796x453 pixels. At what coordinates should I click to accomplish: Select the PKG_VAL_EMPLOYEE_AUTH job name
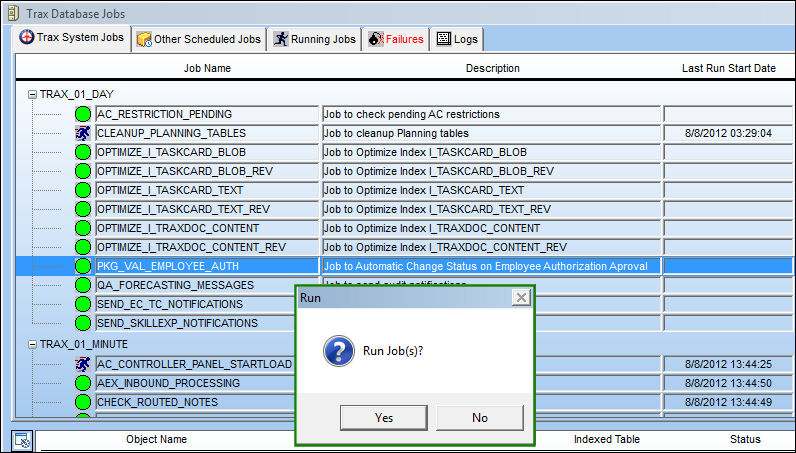click(x=207, y=266)
